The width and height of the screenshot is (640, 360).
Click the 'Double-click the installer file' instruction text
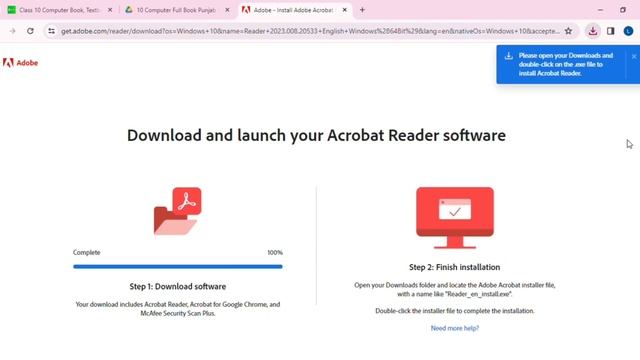pyautogui.click(x=455, y=311)
